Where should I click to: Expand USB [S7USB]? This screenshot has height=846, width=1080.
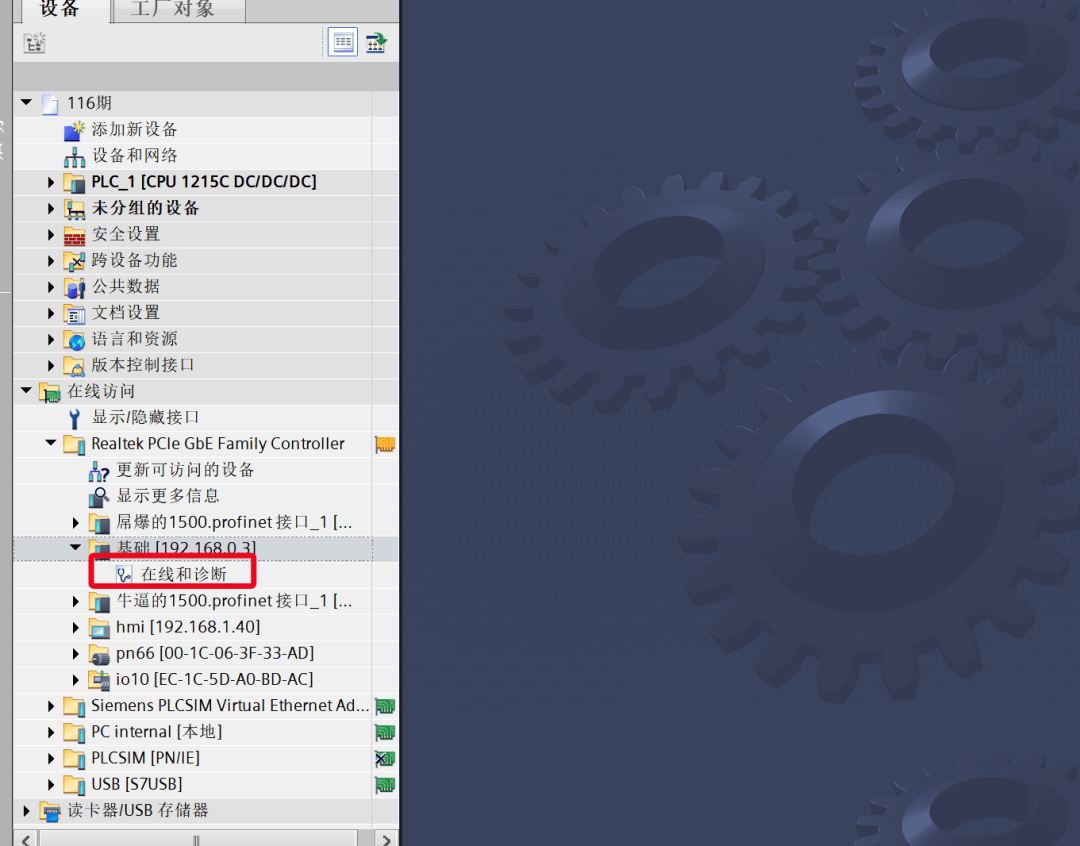tap(51, 785)
